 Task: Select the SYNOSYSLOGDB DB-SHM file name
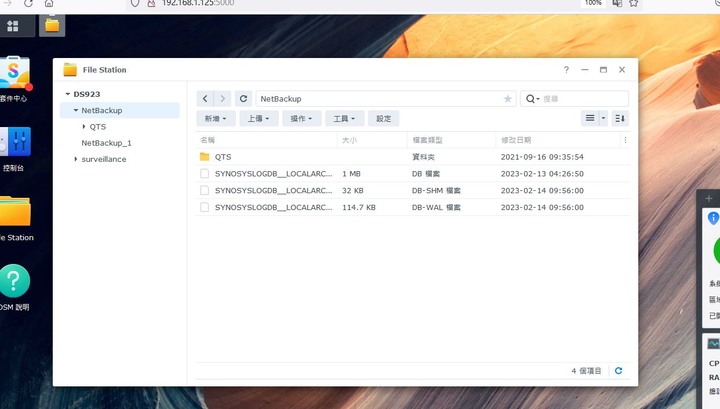coord(273,190)
